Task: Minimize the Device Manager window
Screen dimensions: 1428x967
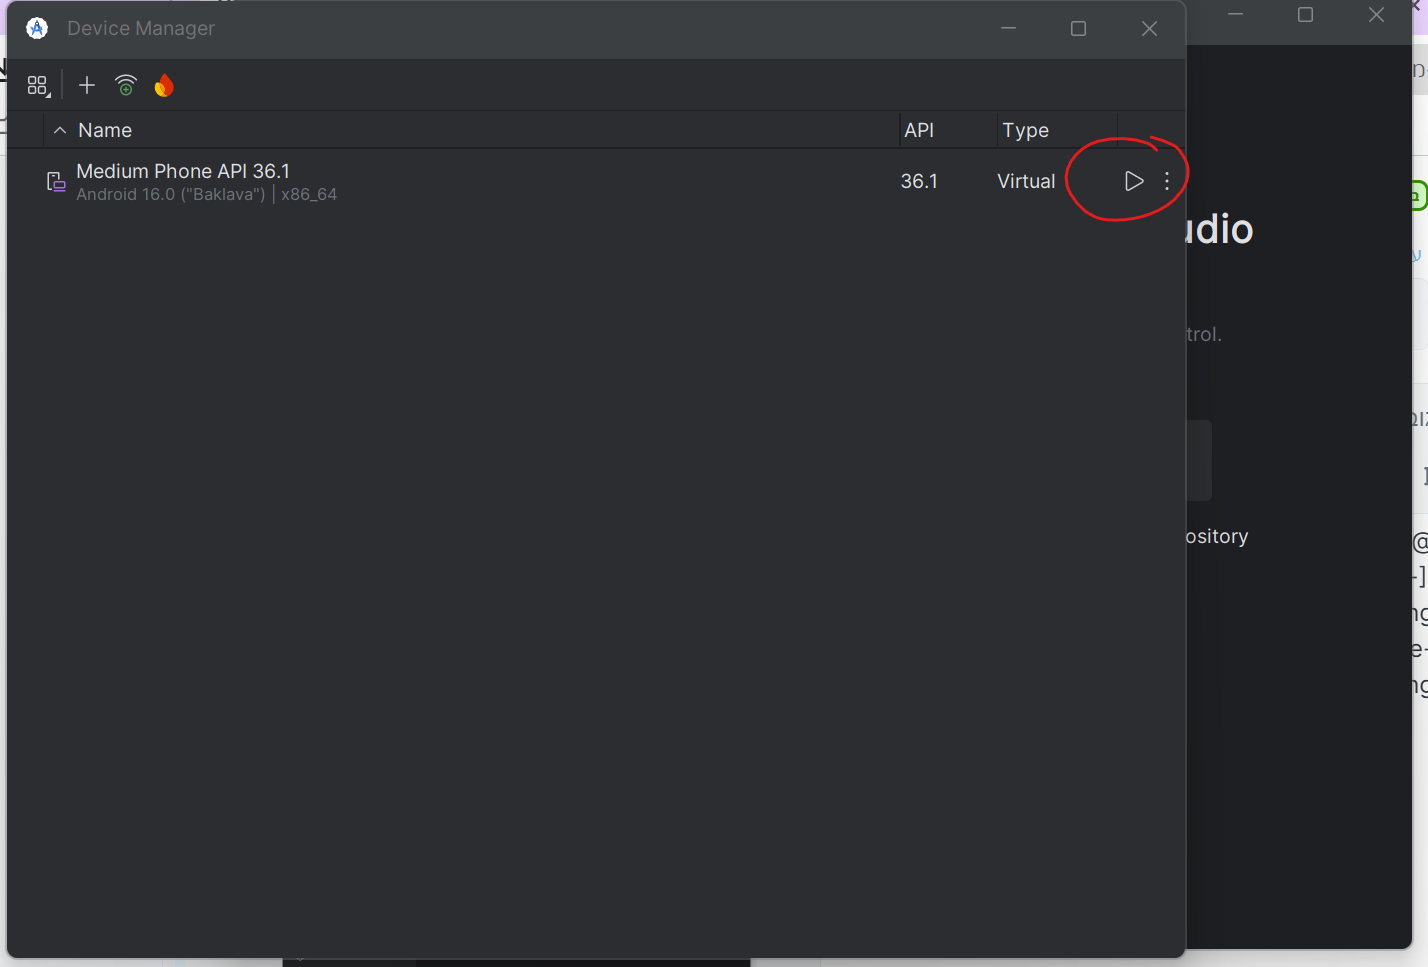Action: [x=1008, y=28]
